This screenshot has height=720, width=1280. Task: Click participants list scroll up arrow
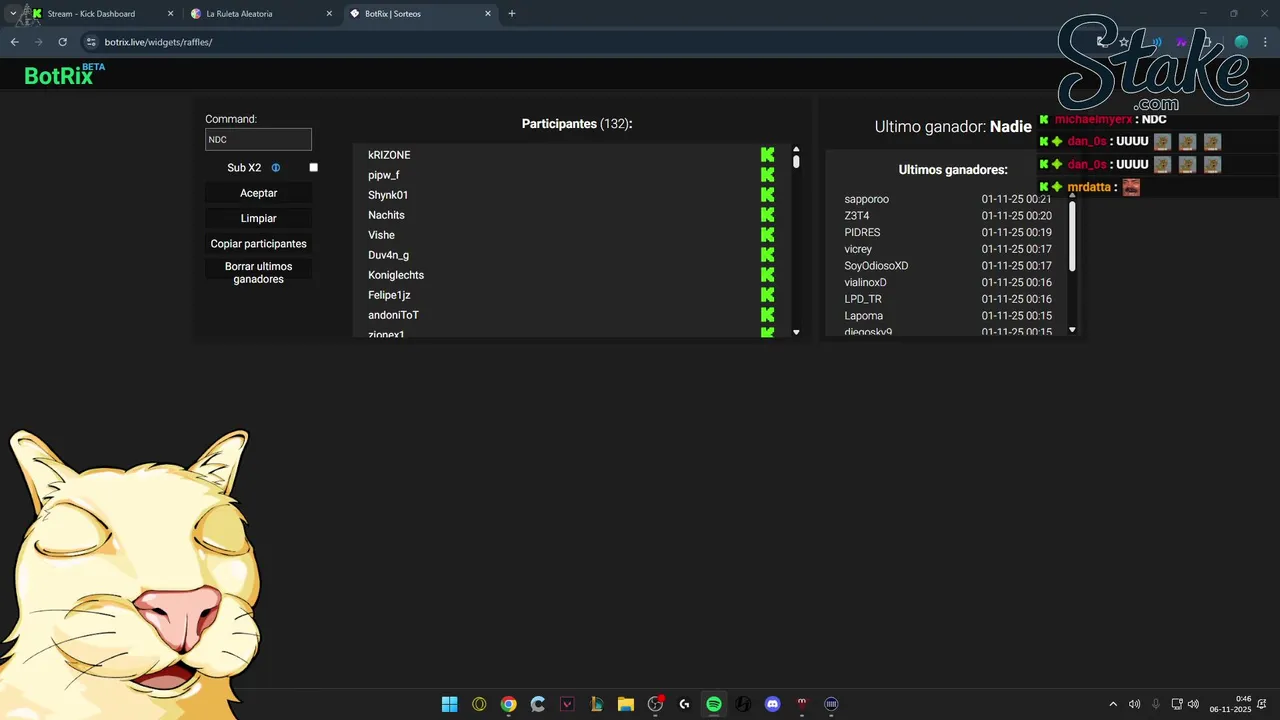click(796, 149)
